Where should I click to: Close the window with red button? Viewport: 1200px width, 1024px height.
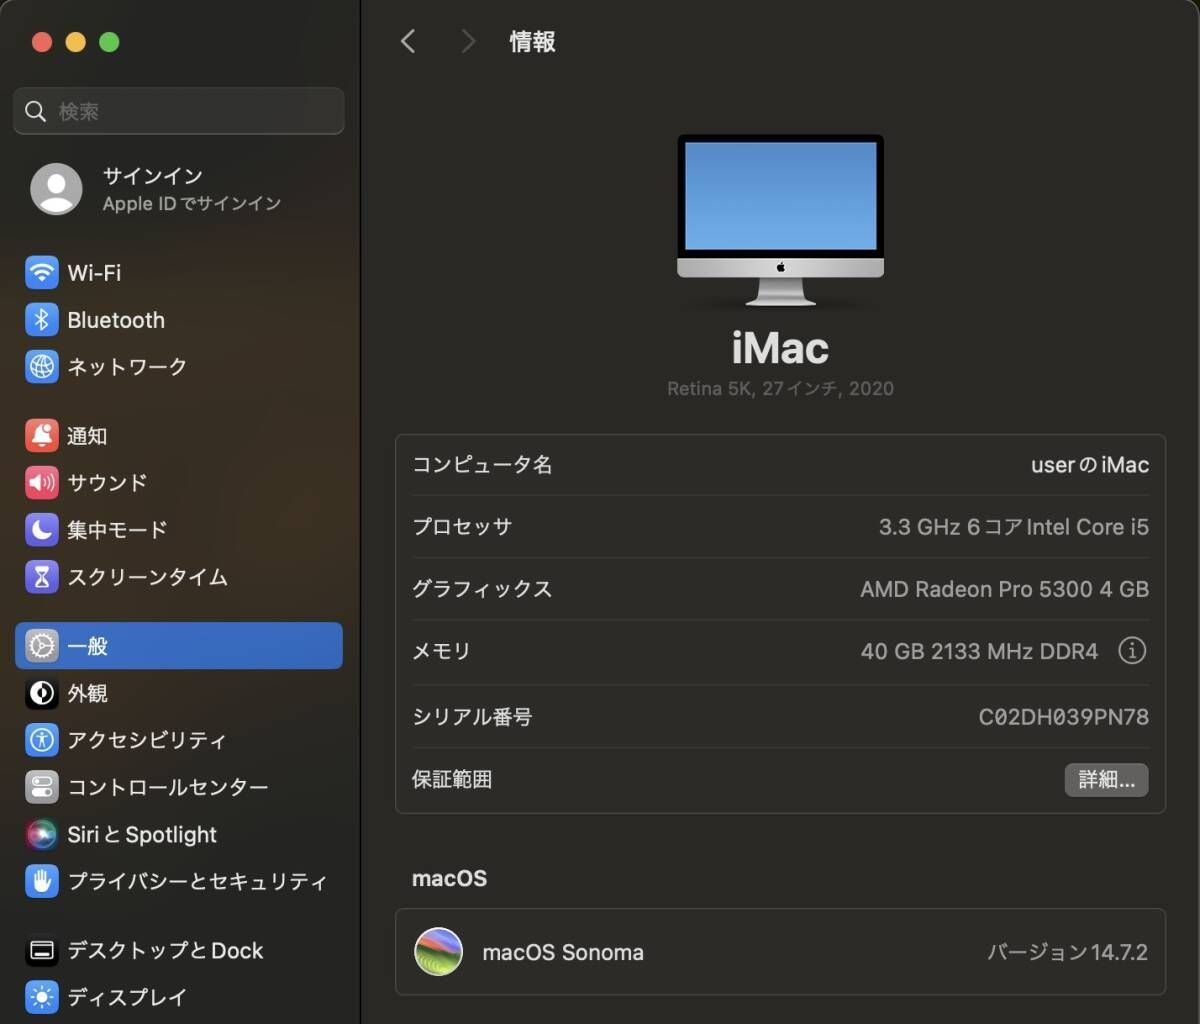click(42, 41)
